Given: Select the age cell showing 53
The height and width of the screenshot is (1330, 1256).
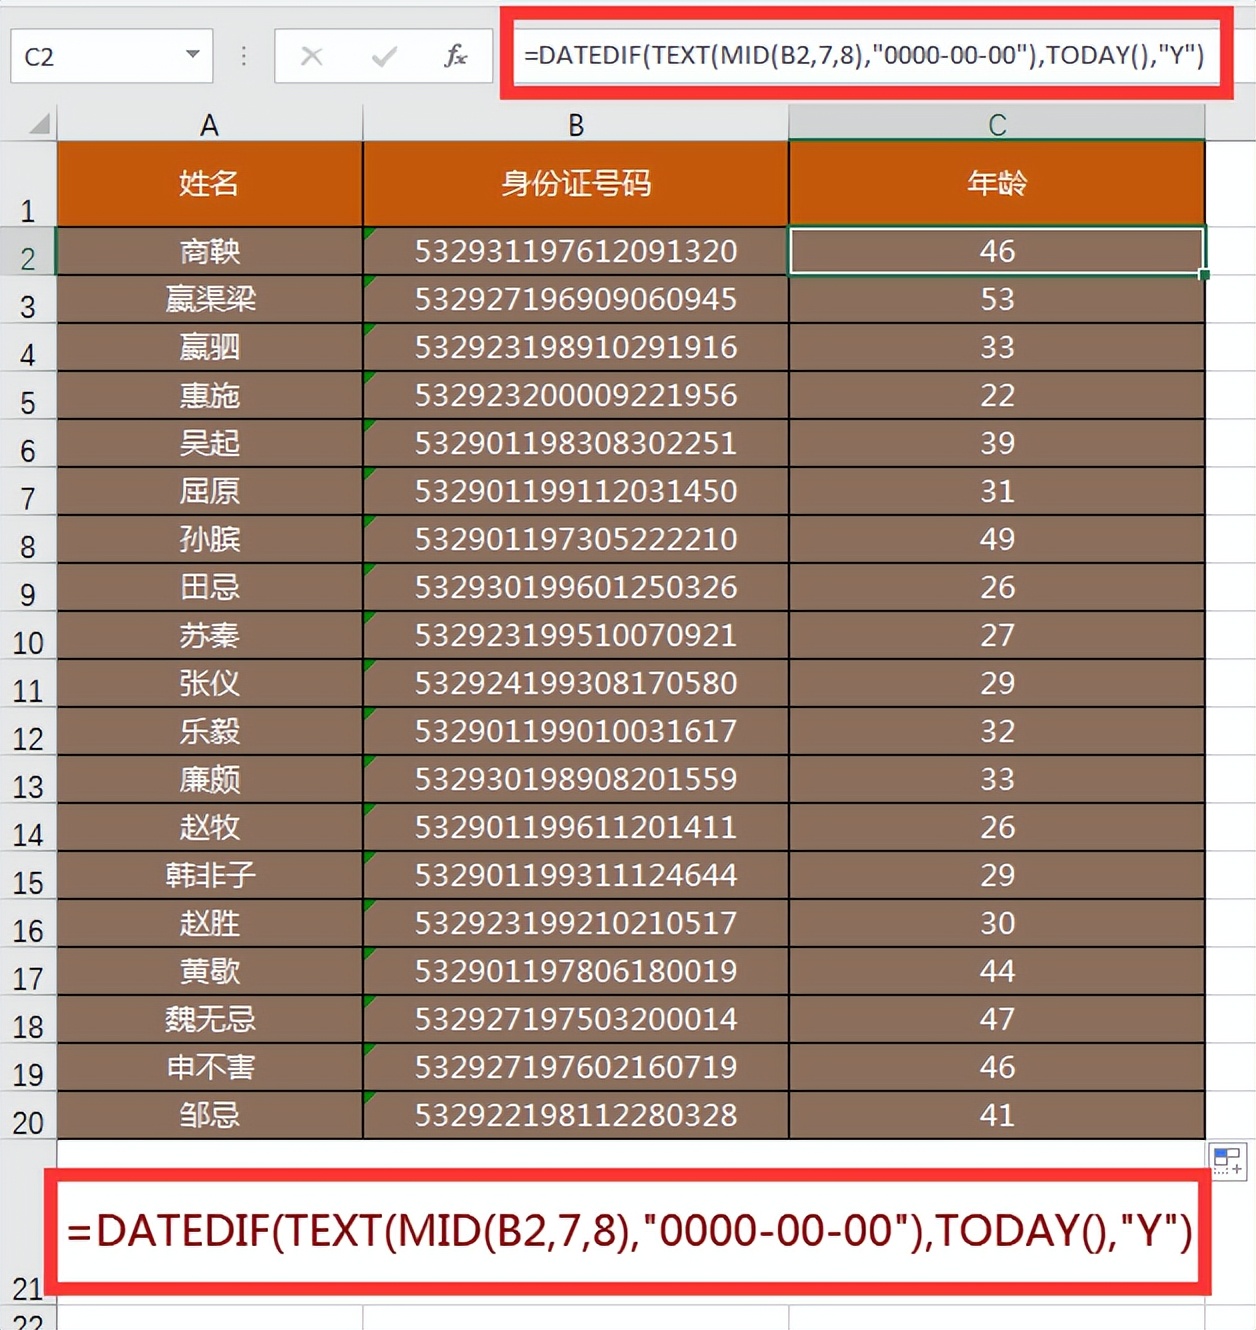Looking at the screenshot, I should [996, 299].
